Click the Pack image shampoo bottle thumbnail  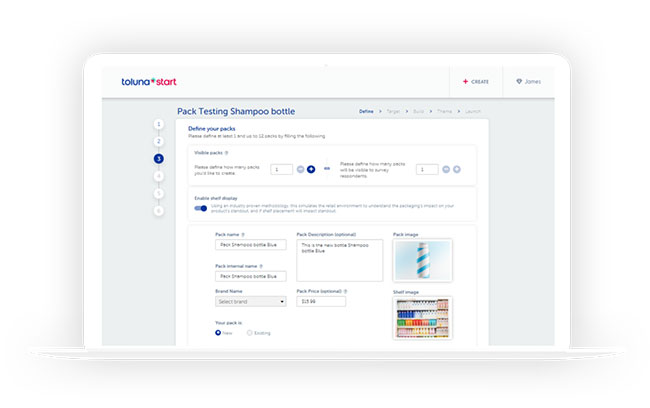click(x=422, y=260)
